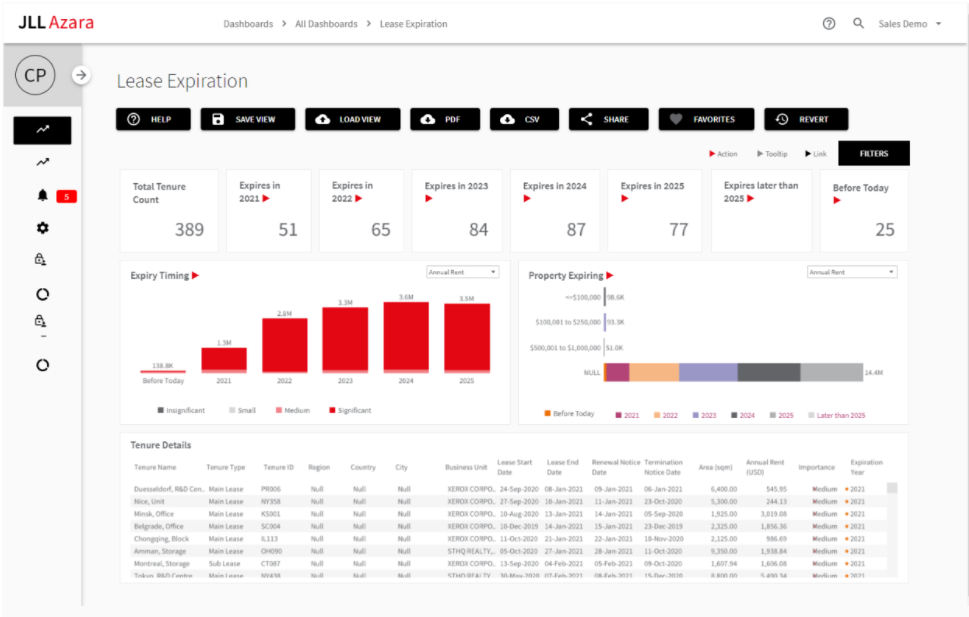Click the Insignificant legend swatch
969x617 pixels.
click(161, 410)
